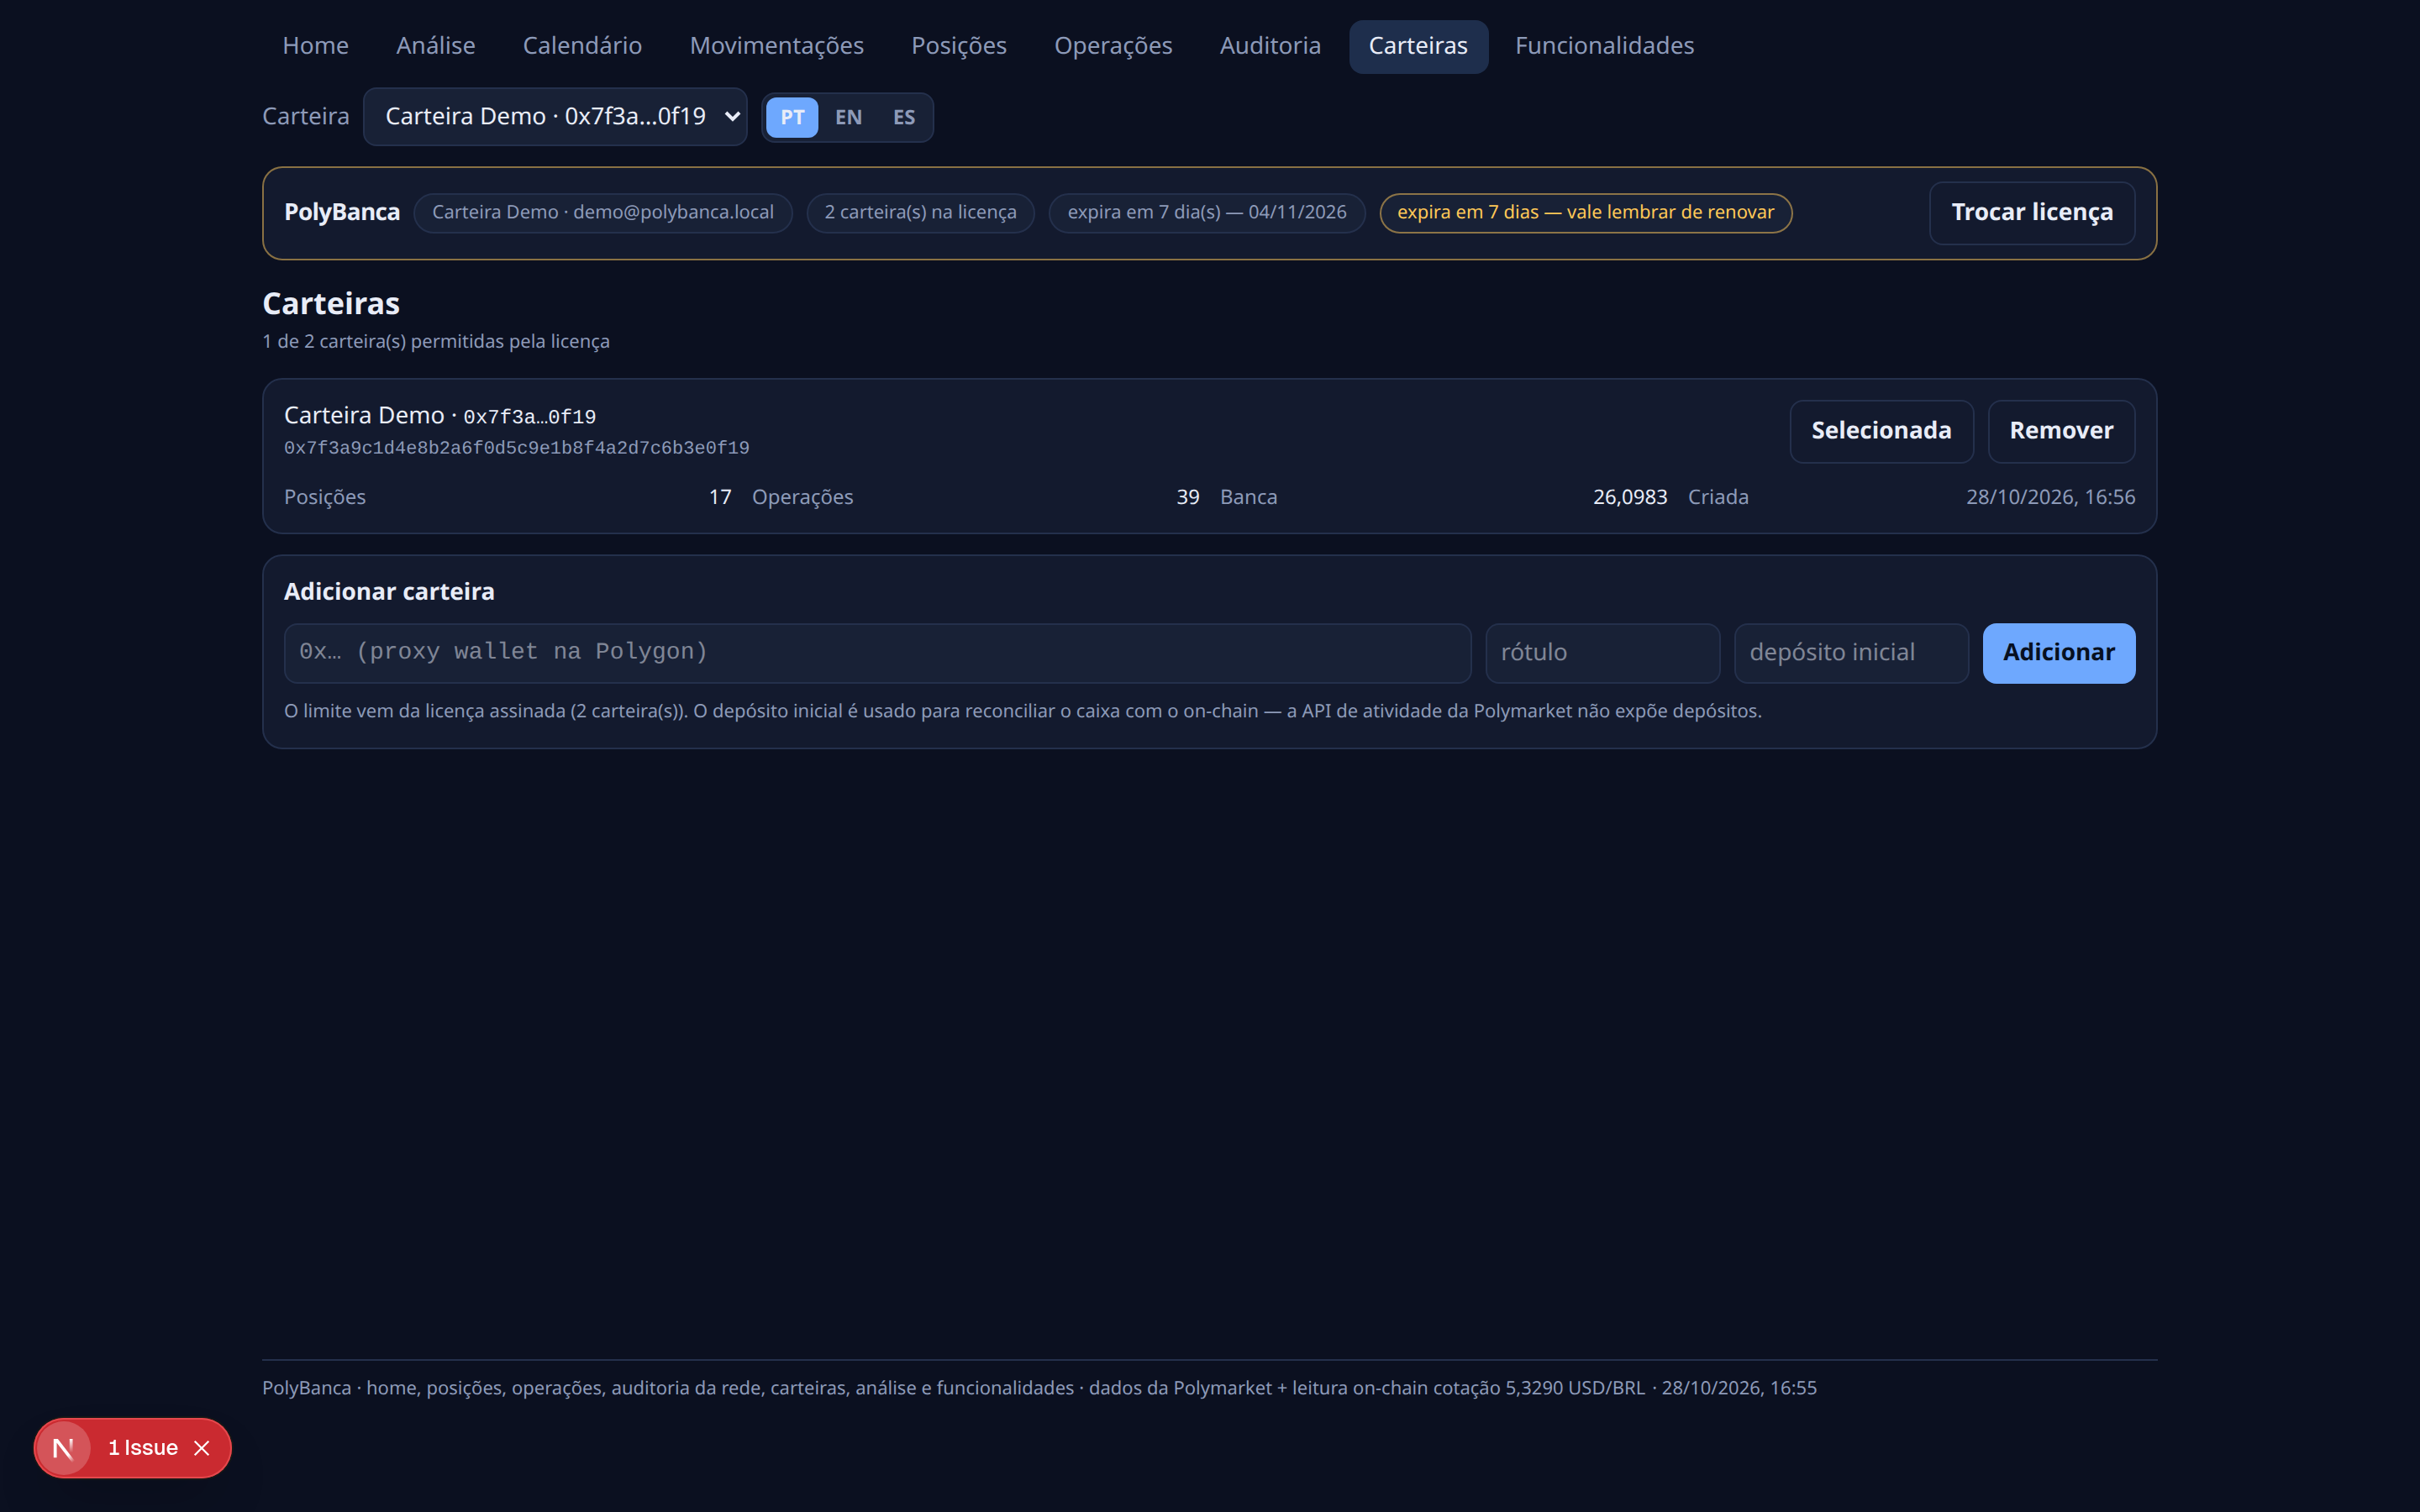This screenshot has width=2420, height=1512.
Task: Open the Análise tab
Action: [435, 46]
